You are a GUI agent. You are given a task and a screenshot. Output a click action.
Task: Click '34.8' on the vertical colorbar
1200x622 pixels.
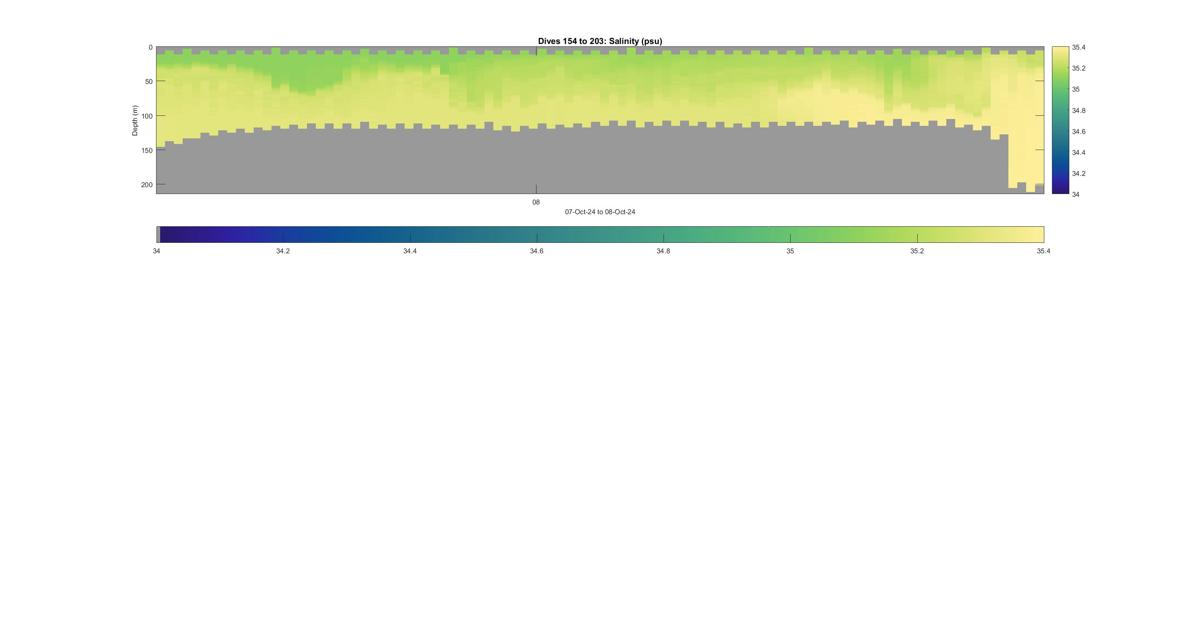(x=1079, y=110)
